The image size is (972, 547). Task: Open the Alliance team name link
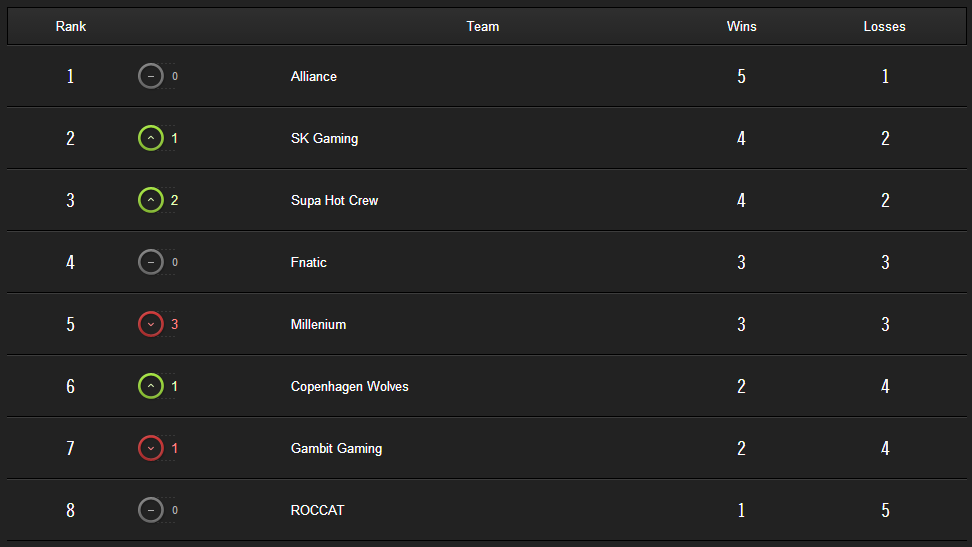(x=314, y=76)
